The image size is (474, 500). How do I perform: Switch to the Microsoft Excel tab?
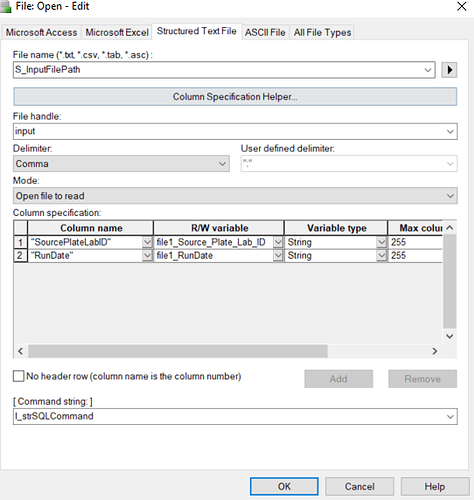(117, 32)
